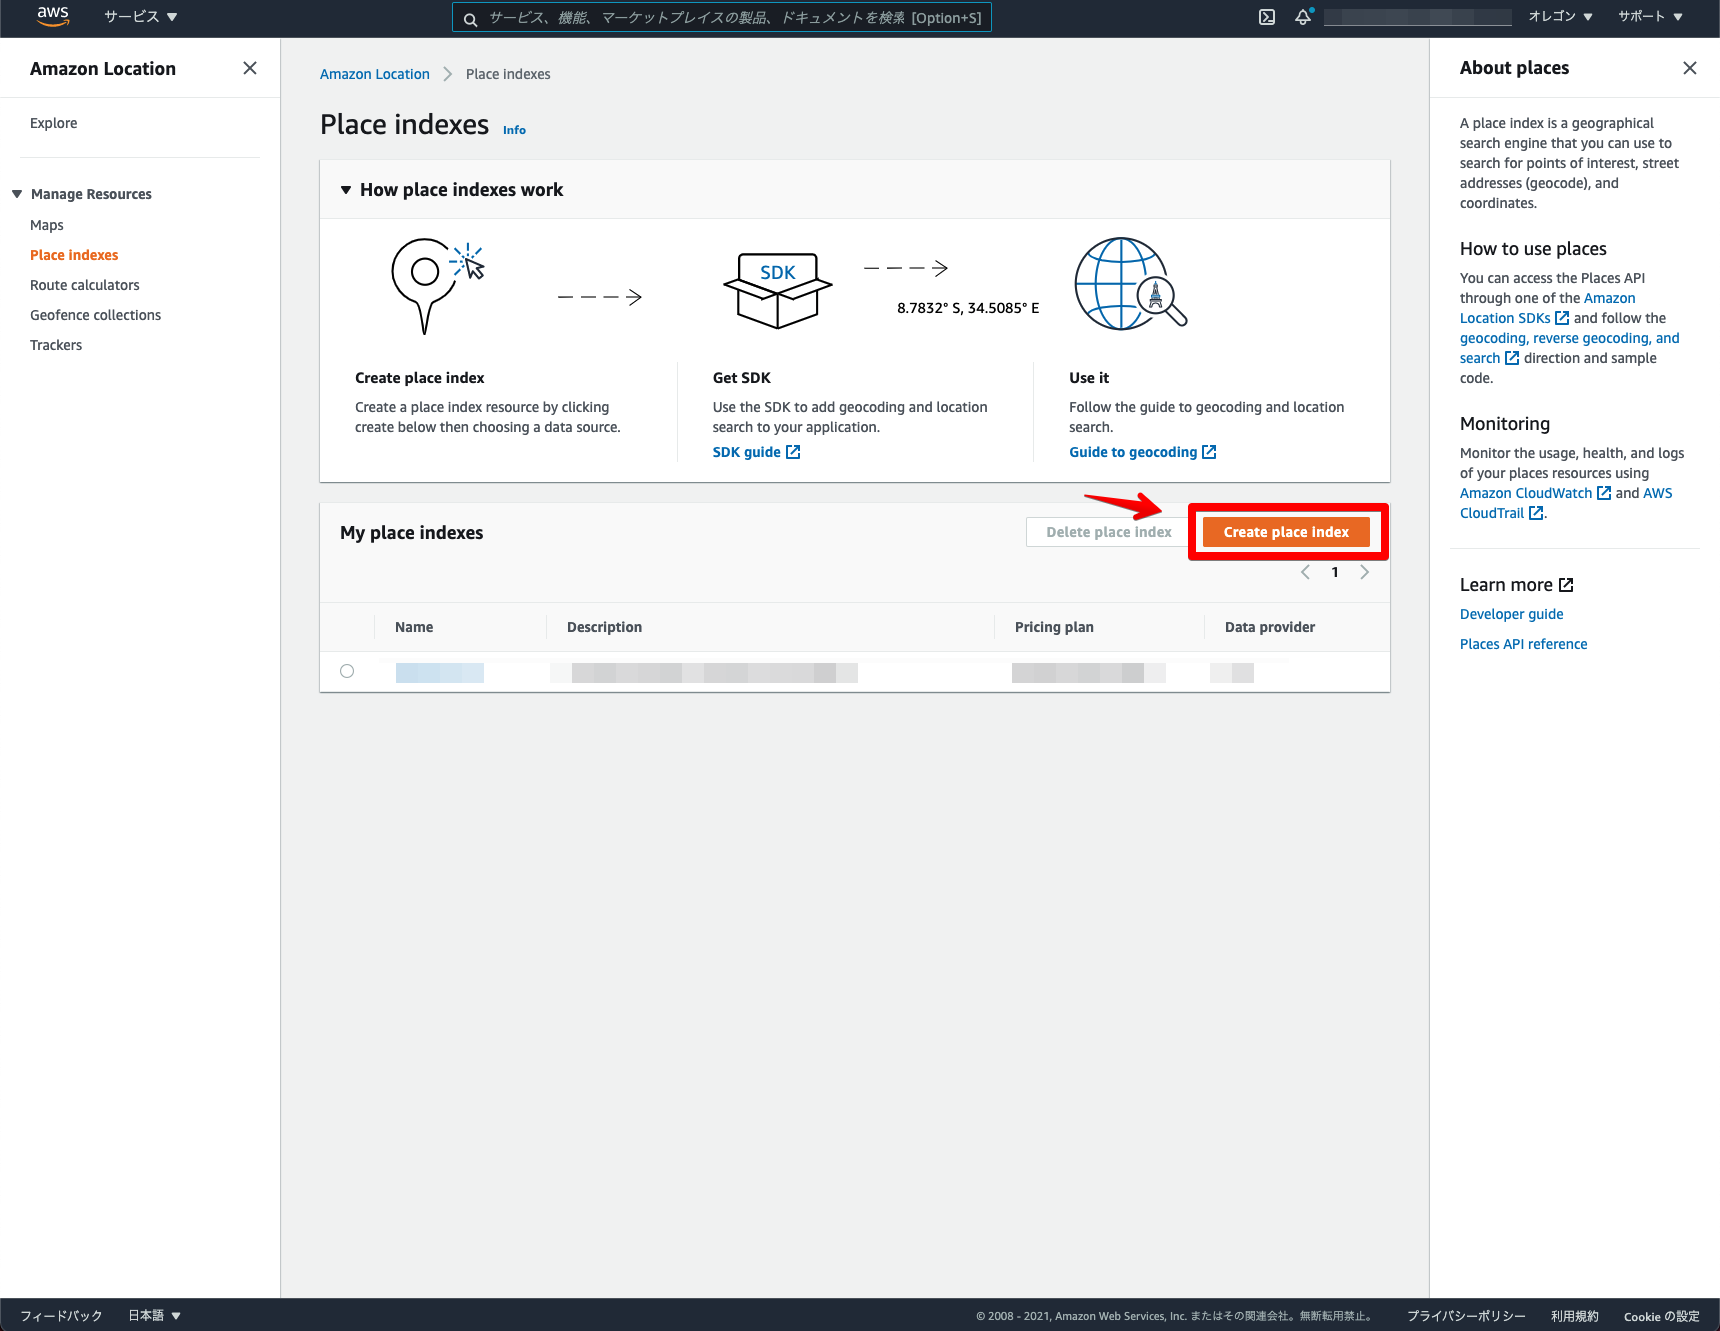The image size is (1720, 1331).
Task: Open Cookie の設定 cookie settings
Action: pos(1661,1316)
